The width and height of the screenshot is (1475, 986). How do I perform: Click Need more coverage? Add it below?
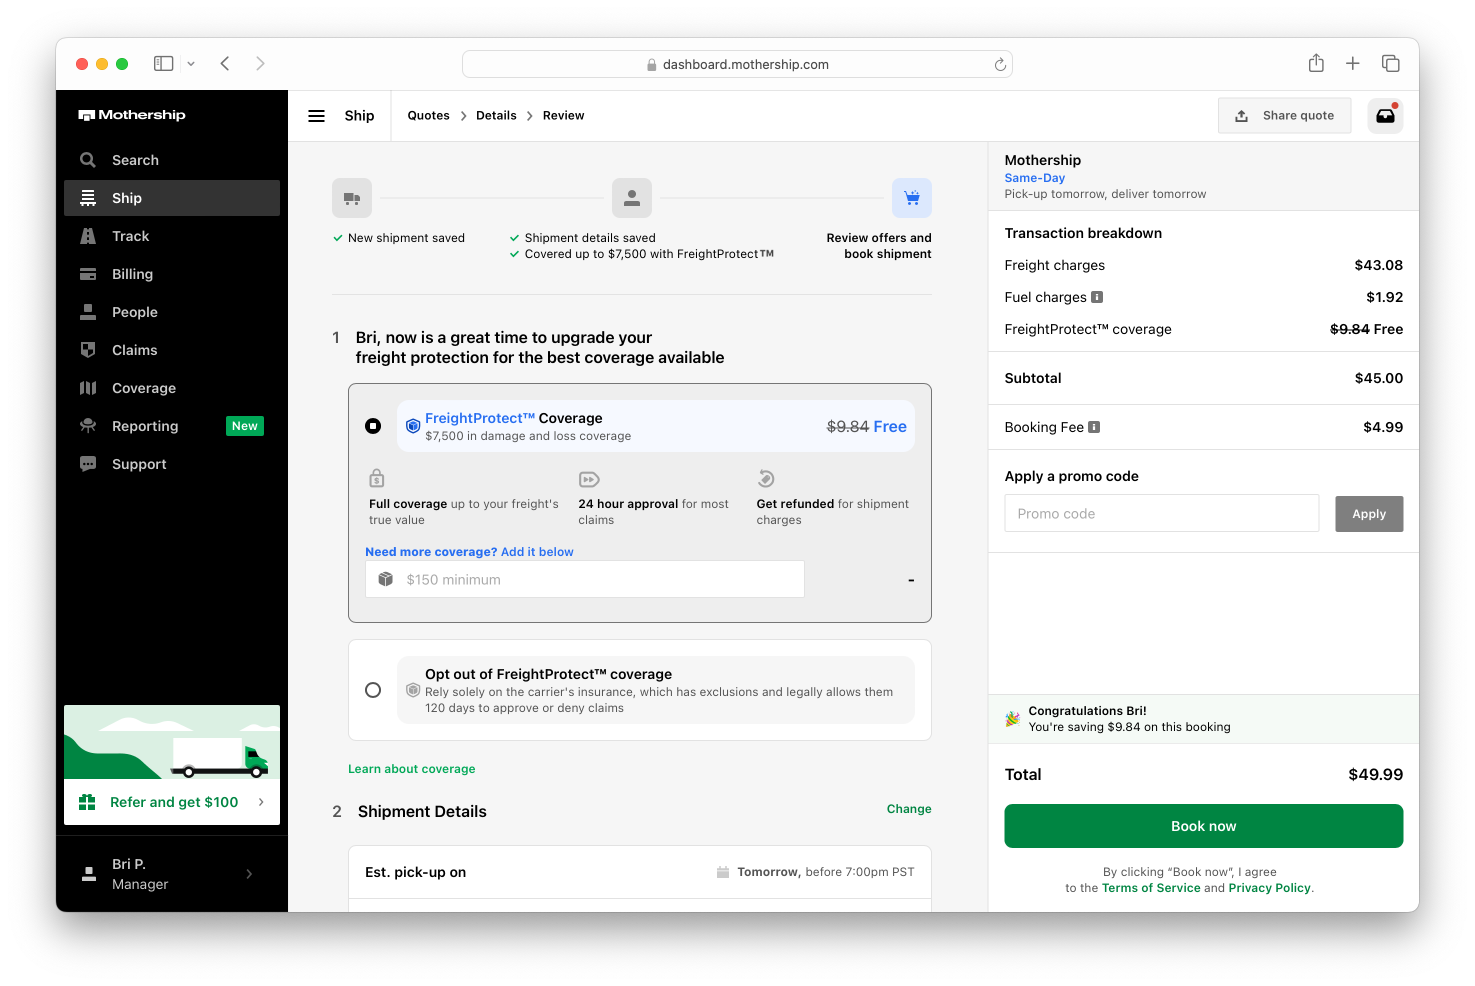469,552
